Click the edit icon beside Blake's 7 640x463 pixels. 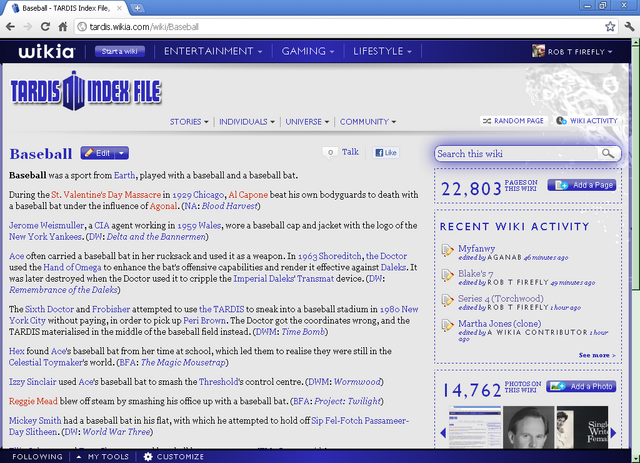pyautogui.click(x=447, y=276)
